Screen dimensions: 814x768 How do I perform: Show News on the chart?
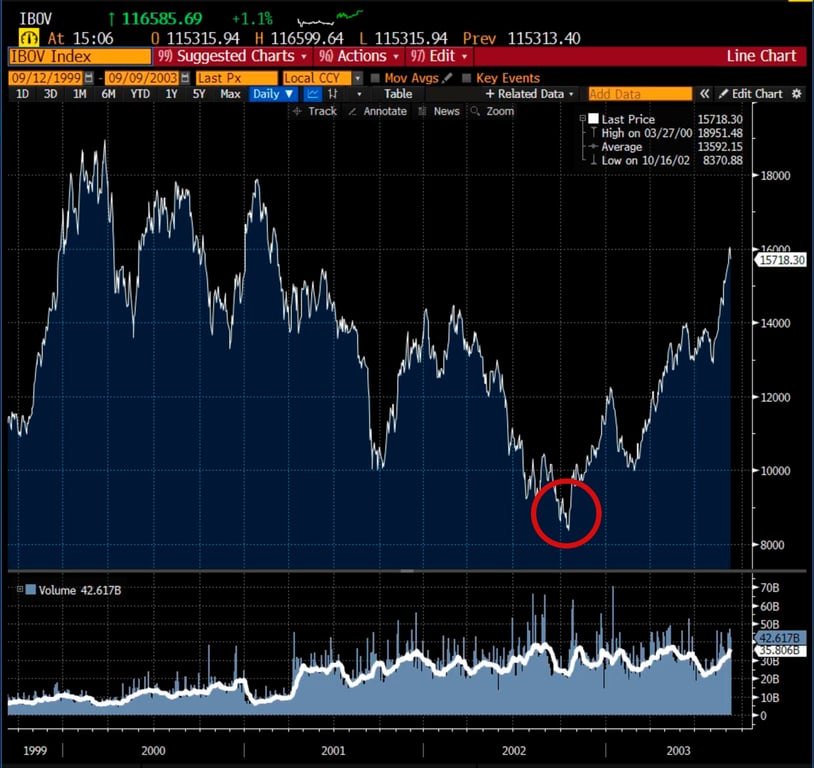439,111
